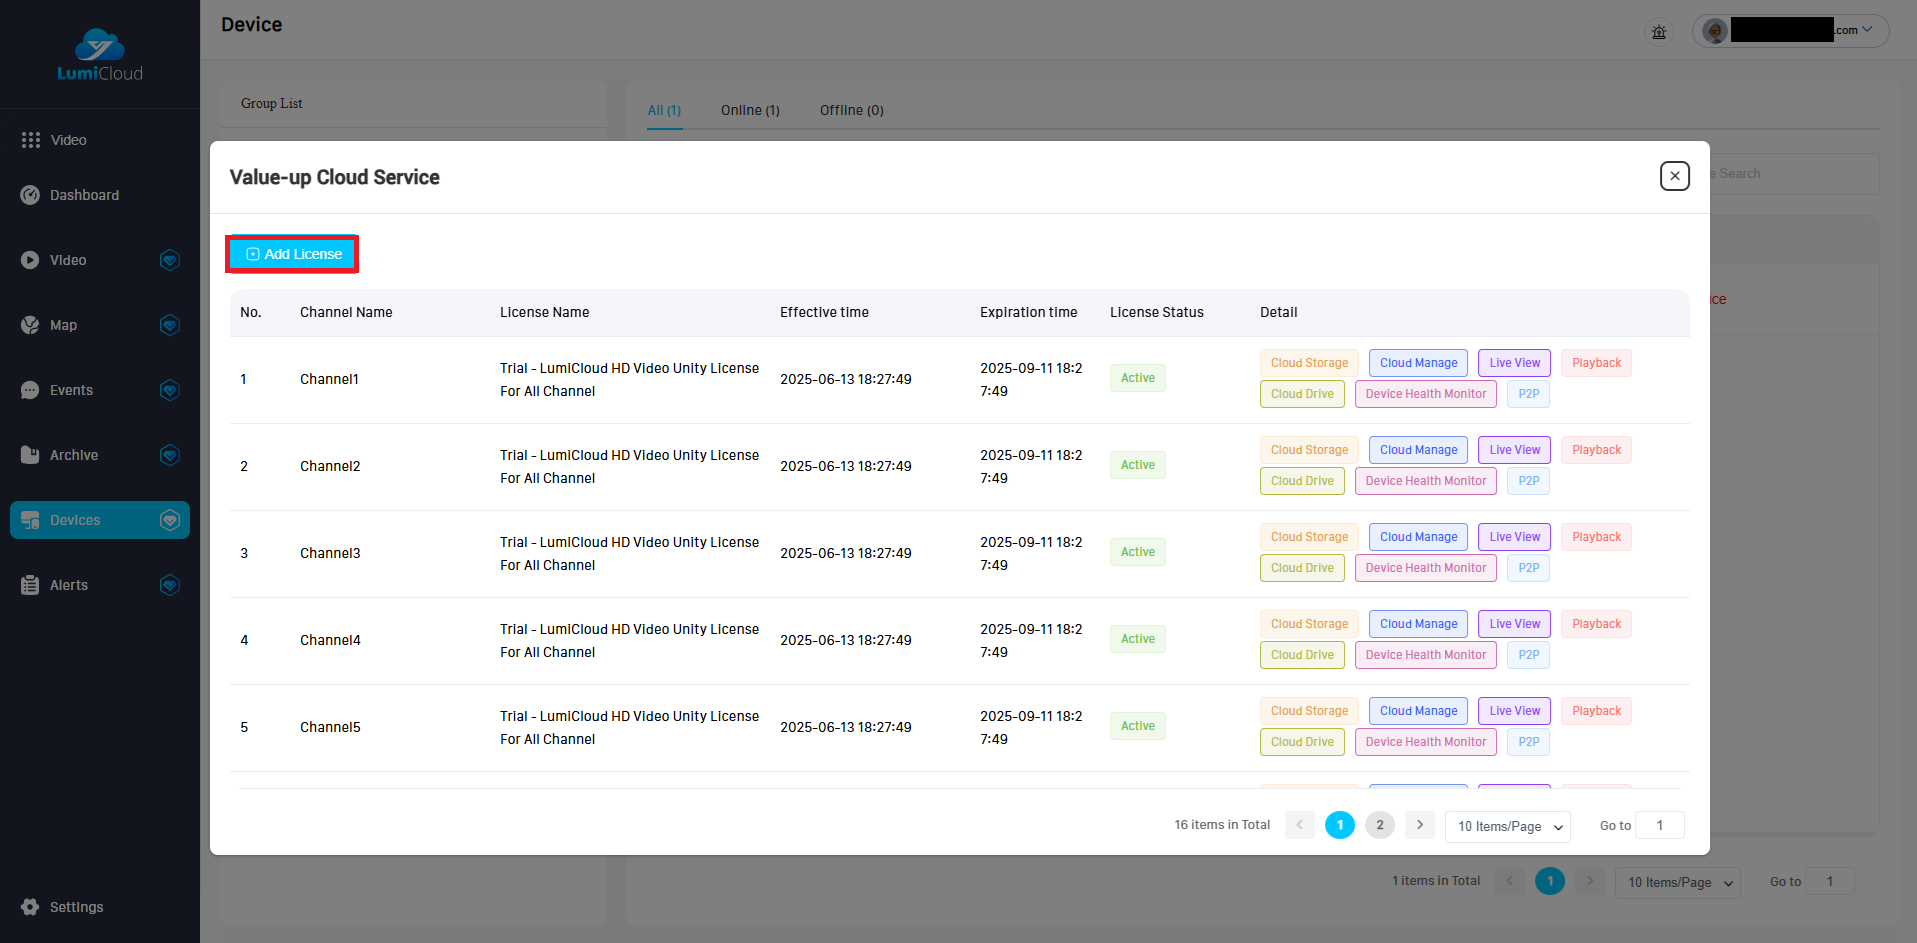The image size is (1917, 943).
Task: Click the user avatar in header
Action: (x=1715, y=31)
